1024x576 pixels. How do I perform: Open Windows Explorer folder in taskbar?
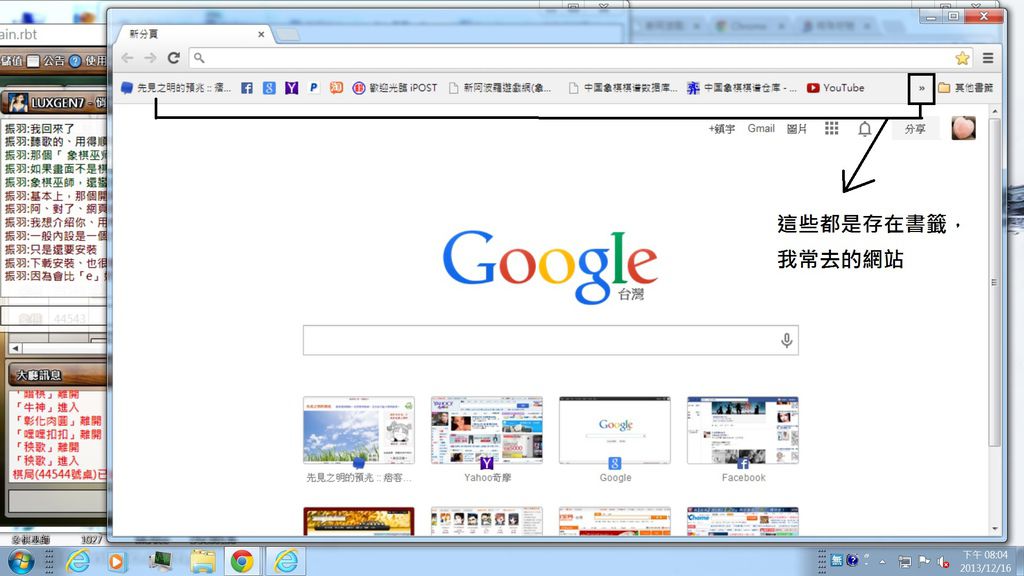click(x=202, y=561)
